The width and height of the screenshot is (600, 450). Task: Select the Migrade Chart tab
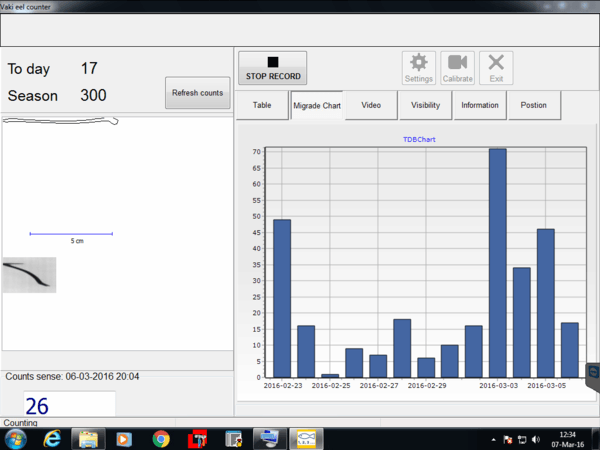[x=317, y=106]
